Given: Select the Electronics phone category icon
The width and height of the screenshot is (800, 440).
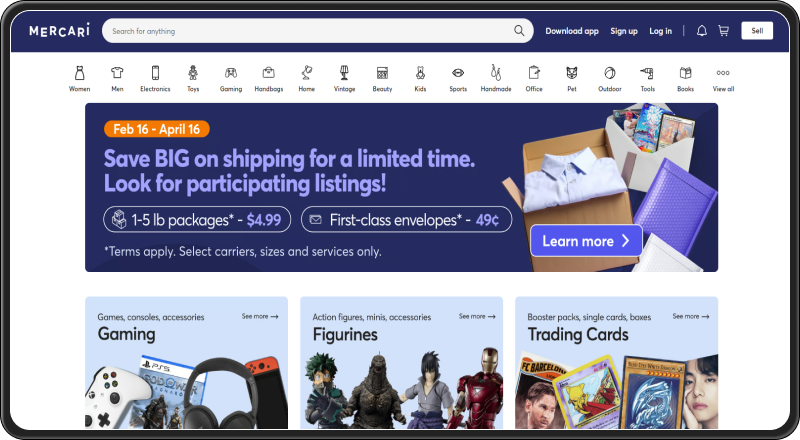Looking at the screenshot, I should click(x=155, y=73).
